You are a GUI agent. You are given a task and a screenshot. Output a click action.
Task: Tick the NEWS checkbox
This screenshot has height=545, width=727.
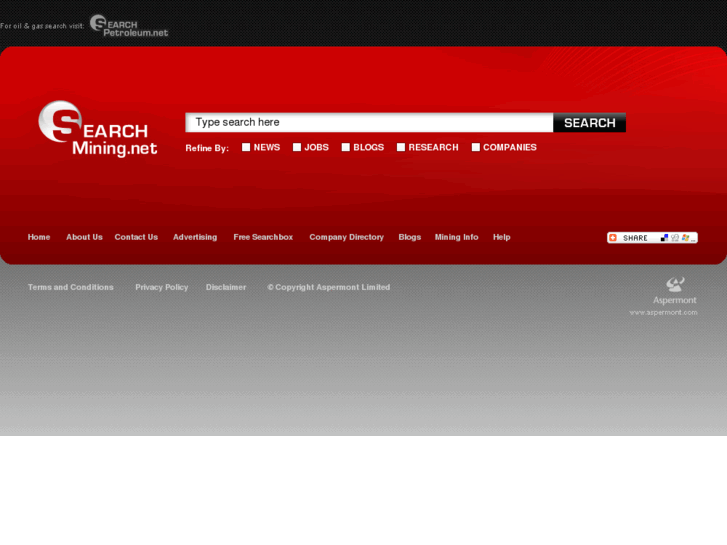[x=246, y=147]
